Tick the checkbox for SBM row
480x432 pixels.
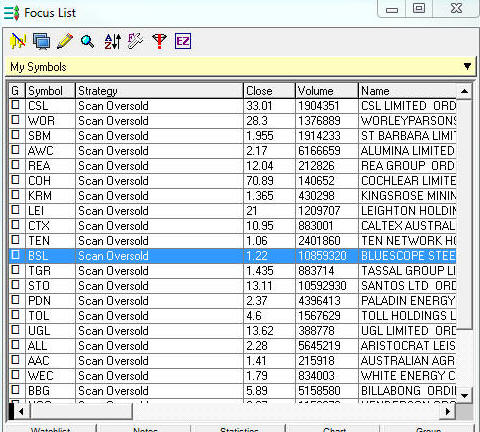pyautogui.click(x=15, y=135)
